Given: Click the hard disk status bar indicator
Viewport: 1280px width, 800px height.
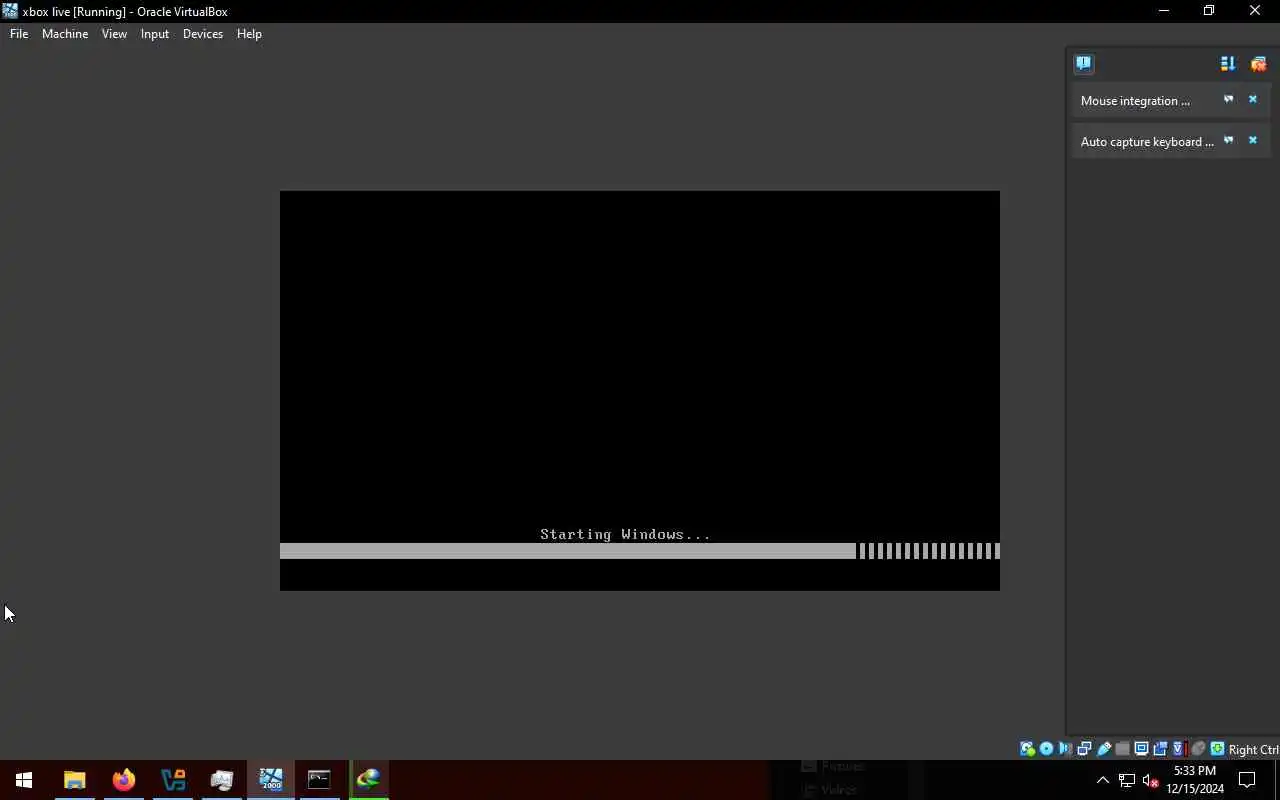Looking at the screenshot, I should point(1027,749).
